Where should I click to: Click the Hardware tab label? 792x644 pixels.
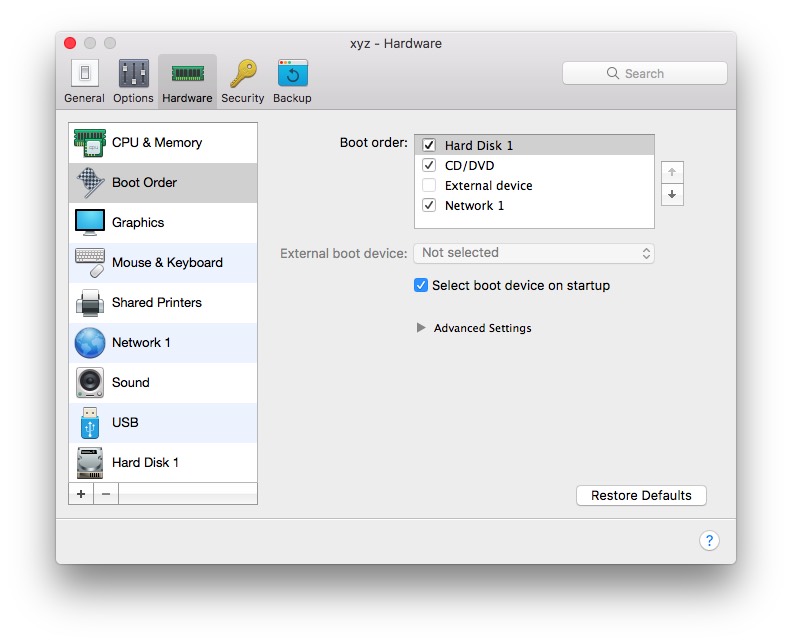(187, 98)
